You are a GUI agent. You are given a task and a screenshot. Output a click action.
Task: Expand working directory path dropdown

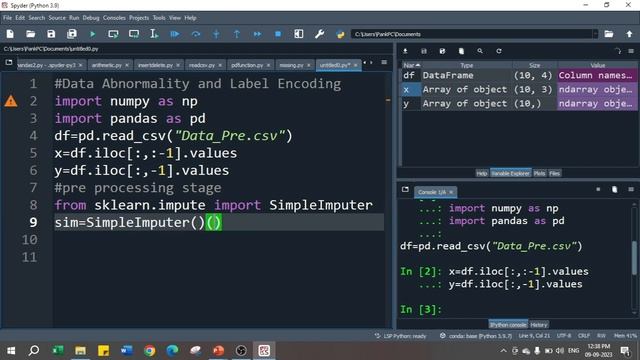(596, 34)
